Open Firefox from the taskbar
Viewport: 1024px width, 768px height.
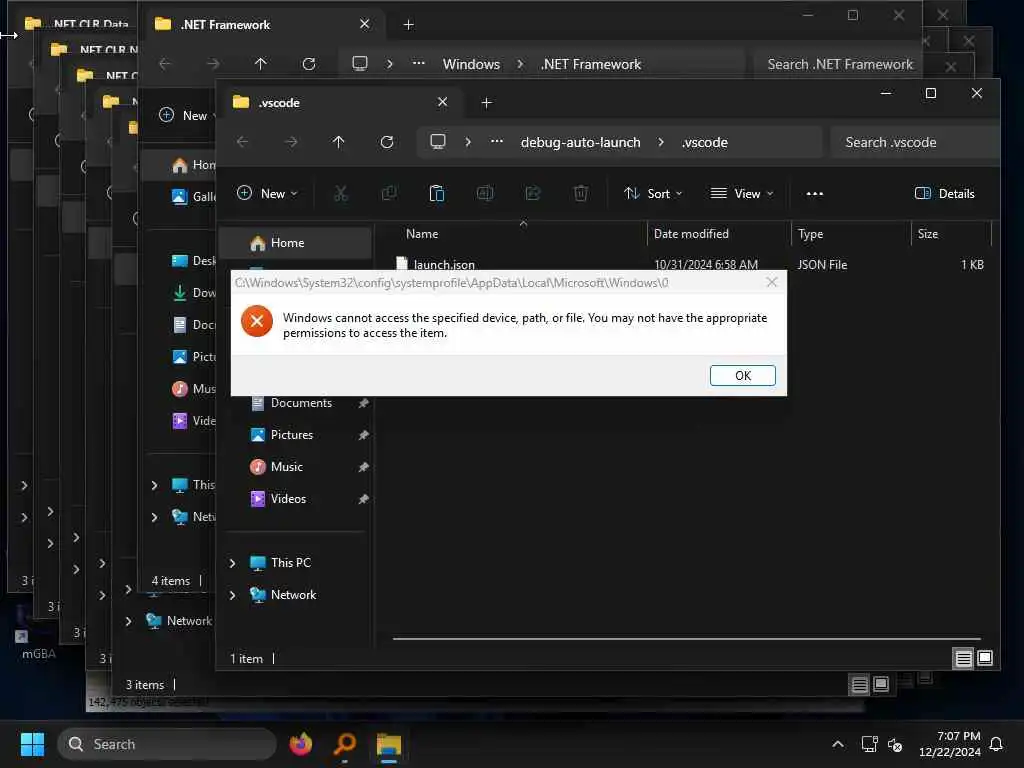pyautogui.click(x=301, y=744)
